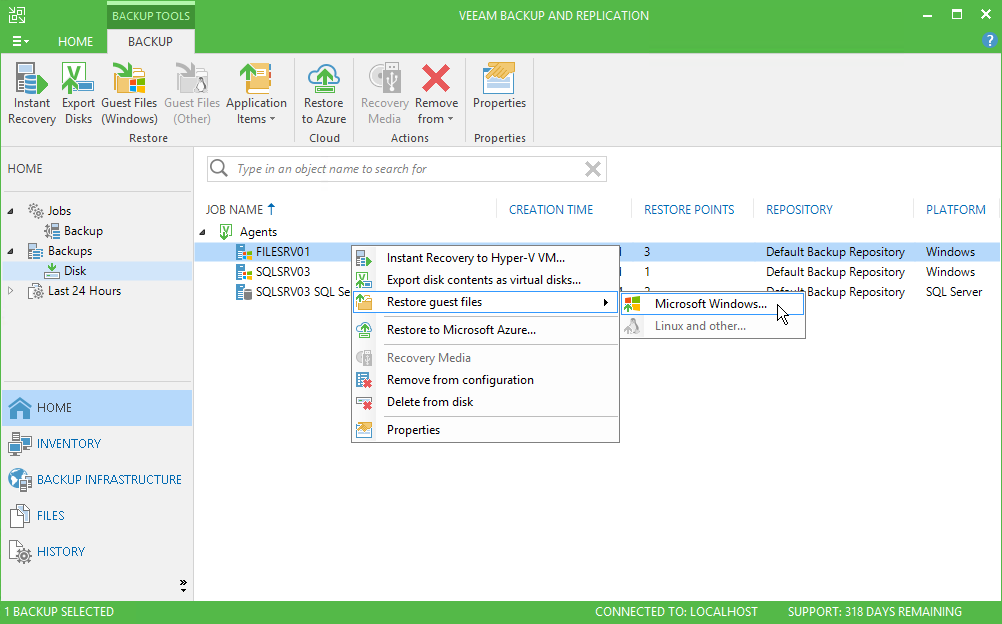Click the Connected To Localhost status
Image resolution: width=1002 pixels, height=624 pixels.
click(x=676, y=612)
